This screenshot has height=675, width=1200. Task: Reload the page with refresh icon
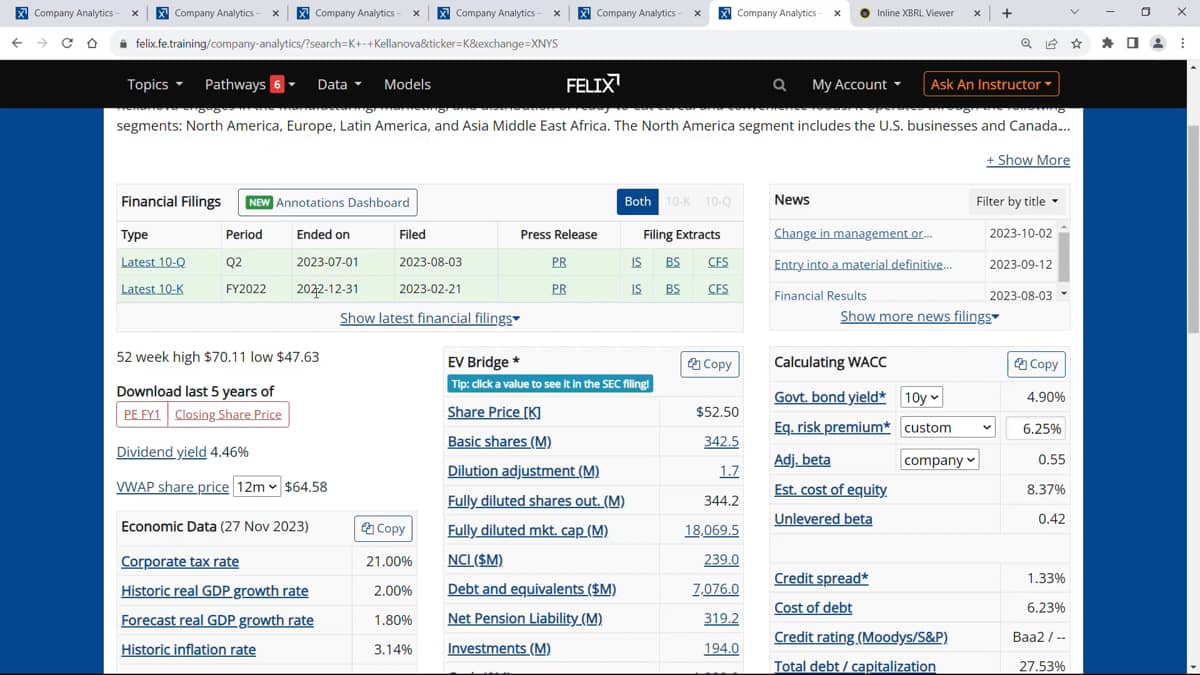pos(67,44)
